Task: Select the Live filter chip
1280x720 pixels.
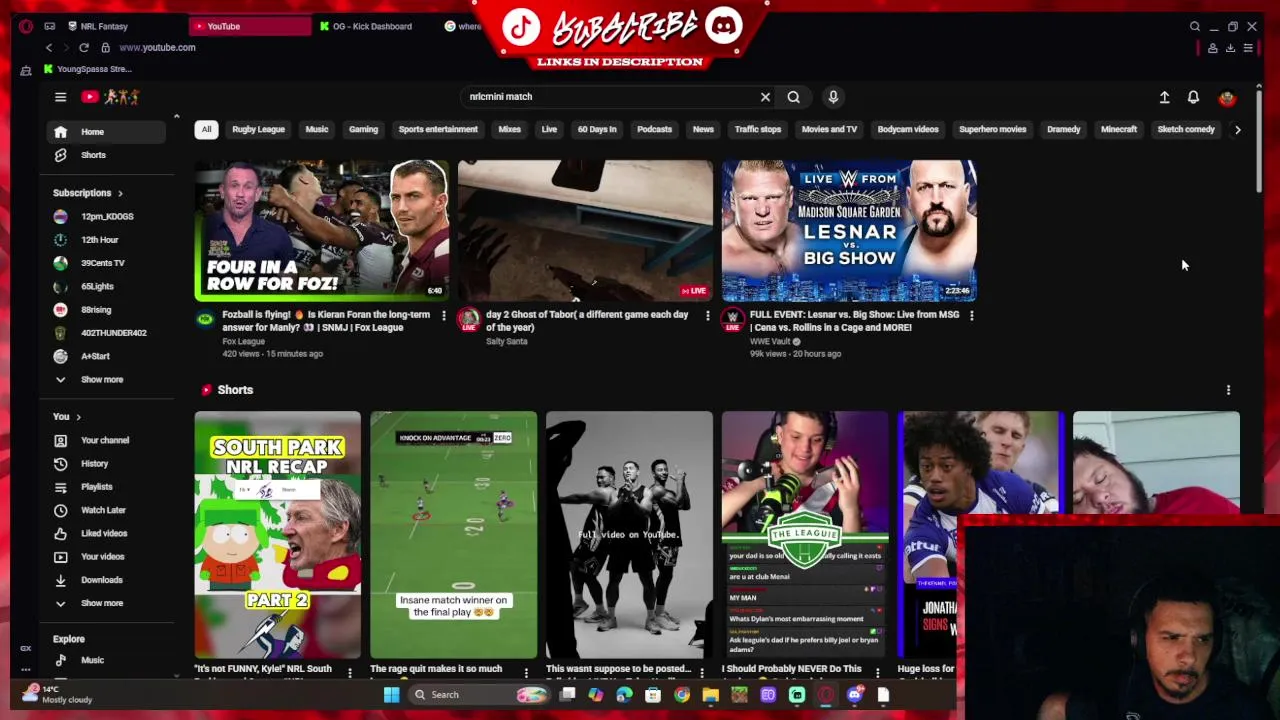Action: pos(549,129)
